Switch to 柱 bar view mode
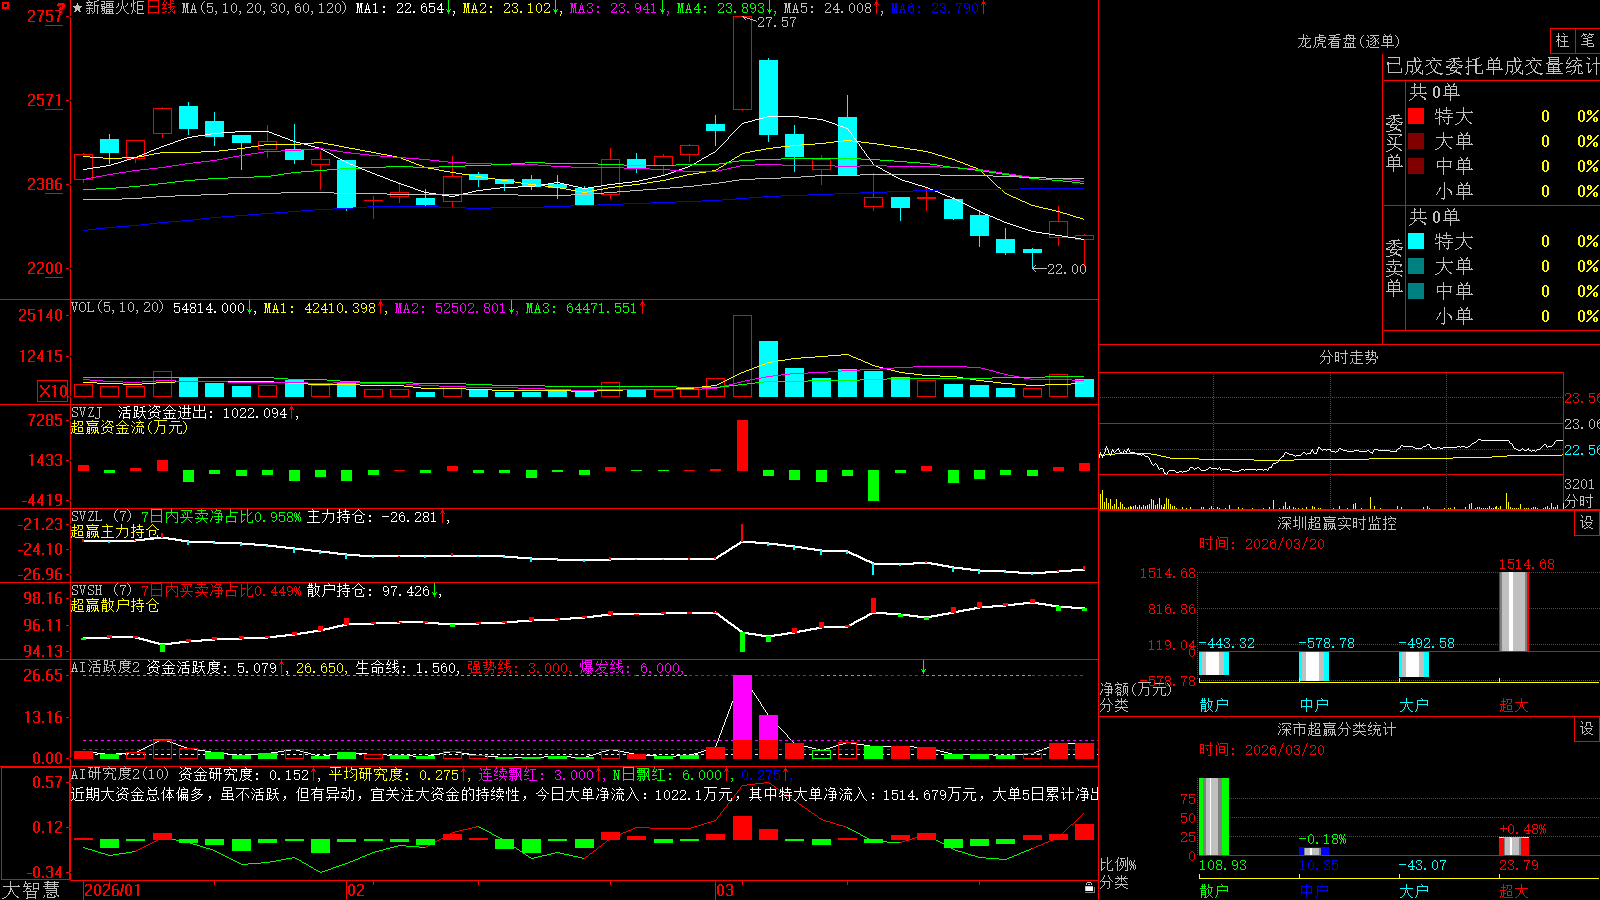The width and height of the screenshot is (1600, 900). point(1562,40)
